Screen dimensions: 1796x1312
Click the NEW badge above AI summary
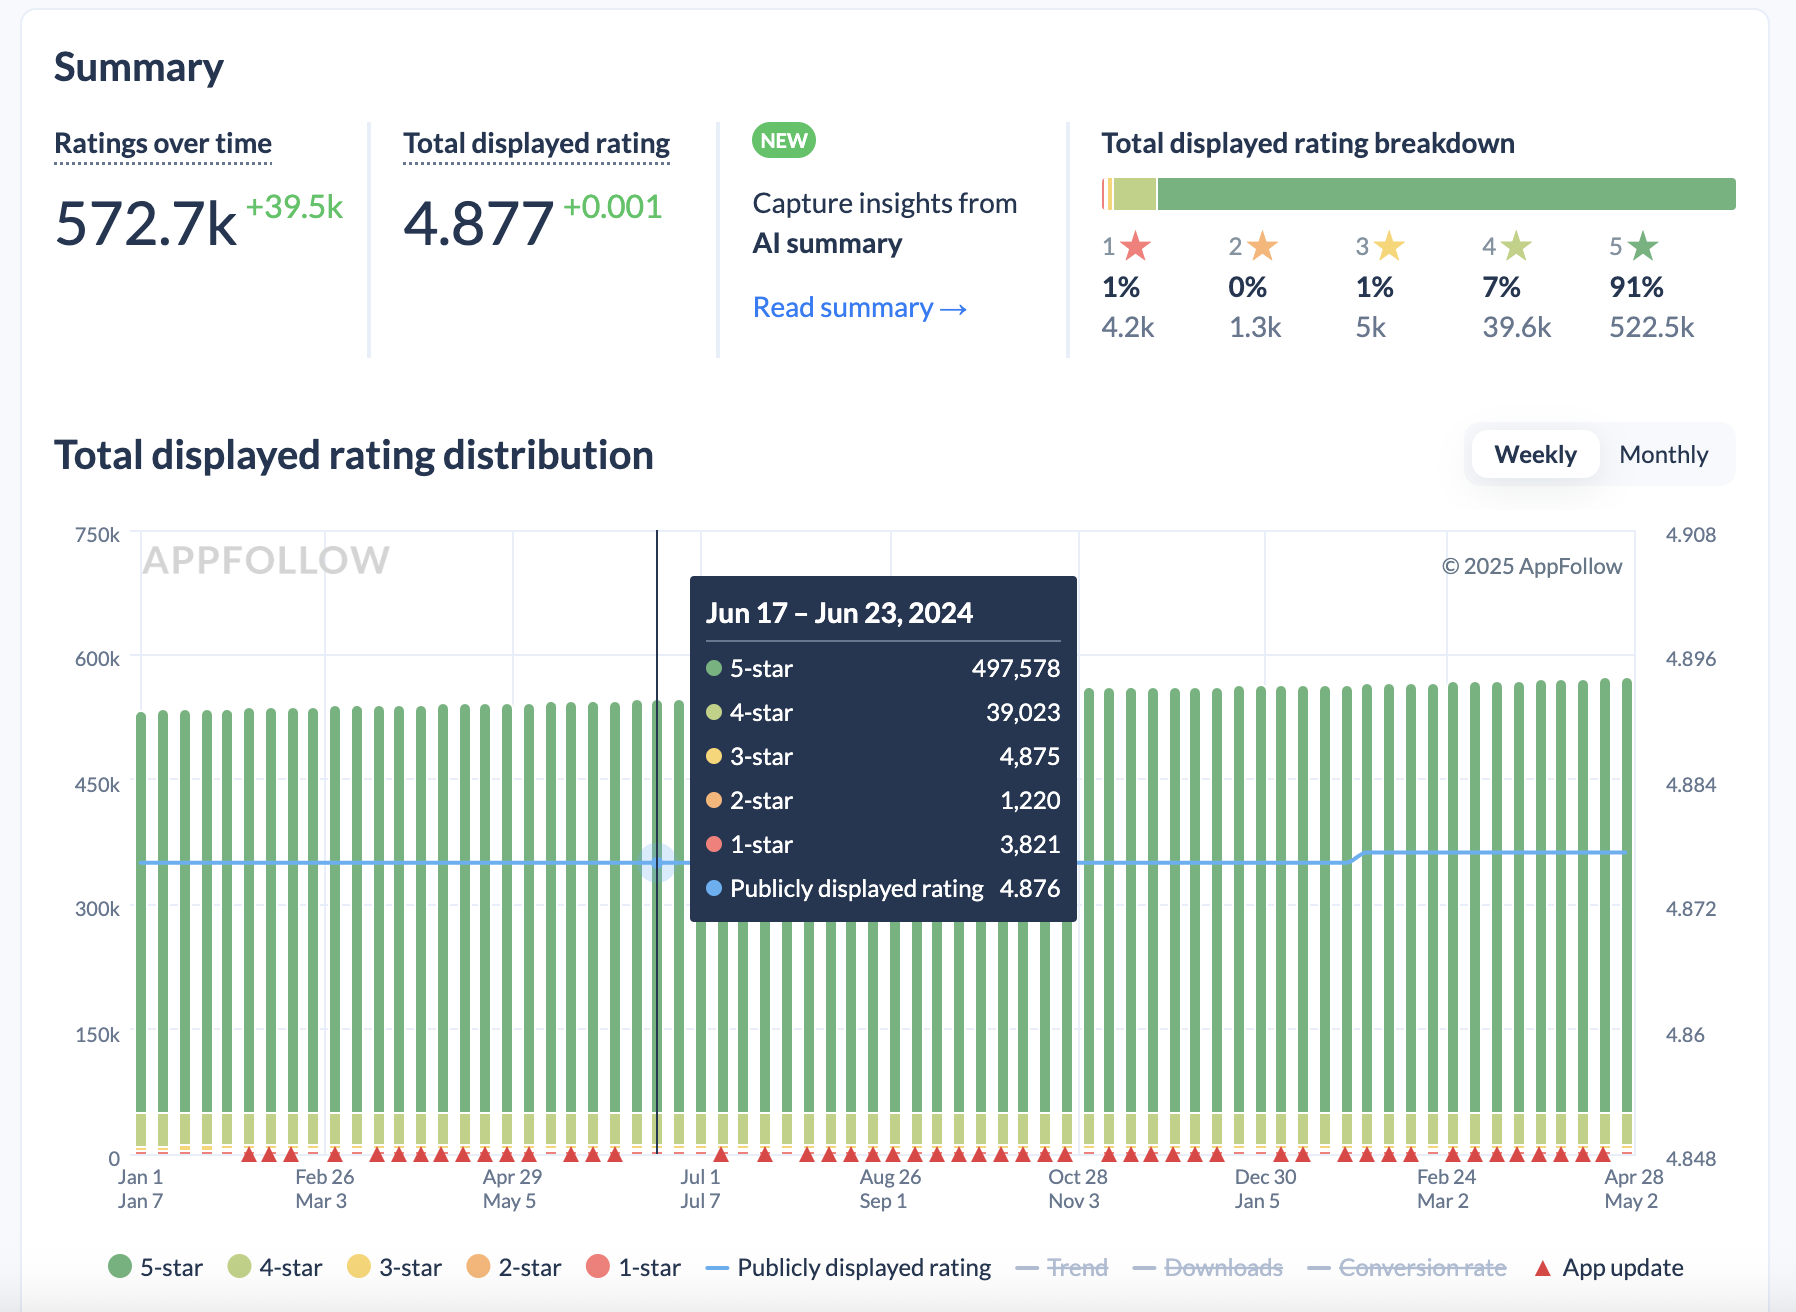coord(784,141)
